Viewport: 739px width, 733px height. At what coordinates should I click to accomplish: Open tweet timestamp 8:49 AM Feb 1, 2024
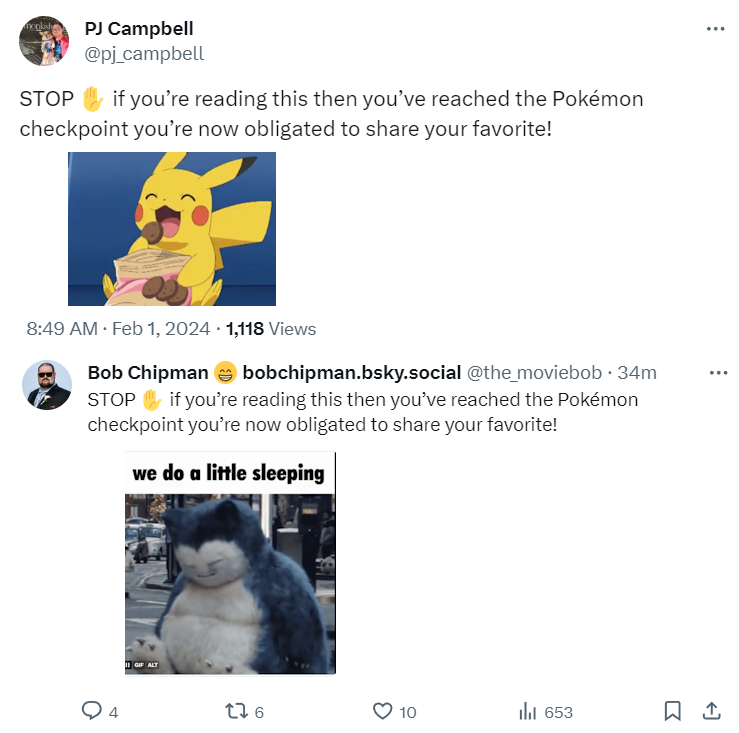pos(118,329)
